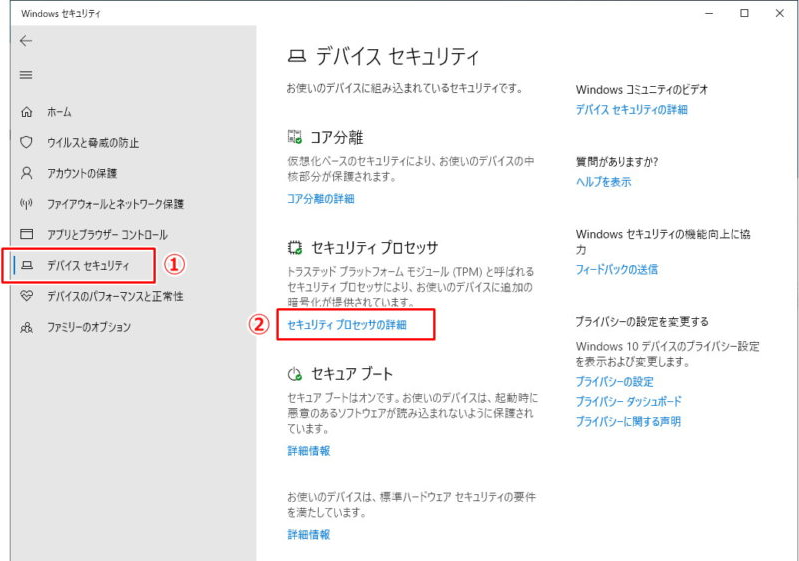
Task: Click the プライバシーの設定を変更する heading
Action: pos(642,322)
